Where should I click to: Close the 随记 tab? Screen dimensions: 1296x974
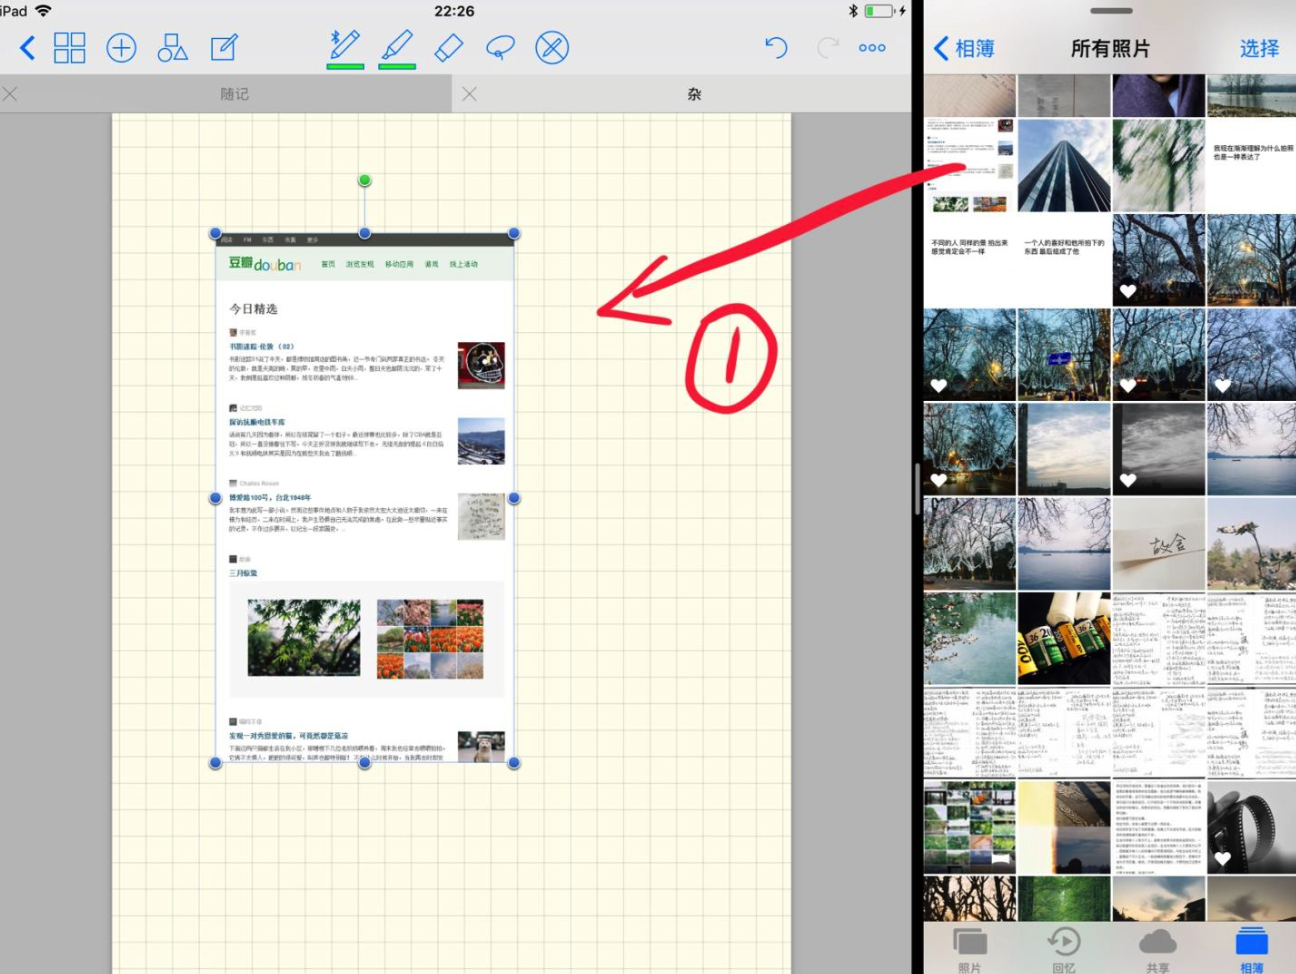[x=10, y=94]
